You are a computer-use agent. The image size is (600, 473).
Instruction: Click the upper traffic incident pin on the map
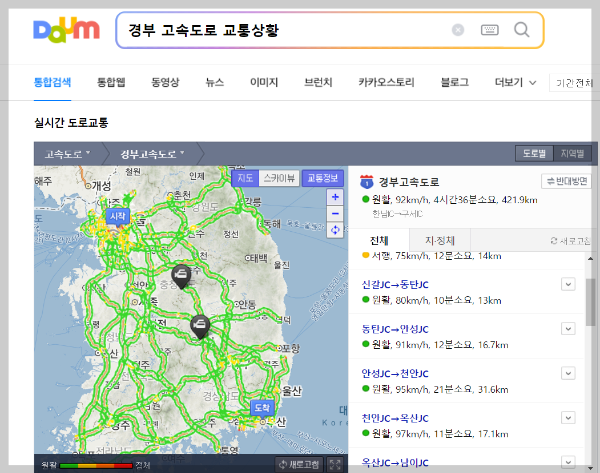pos(181,276)
